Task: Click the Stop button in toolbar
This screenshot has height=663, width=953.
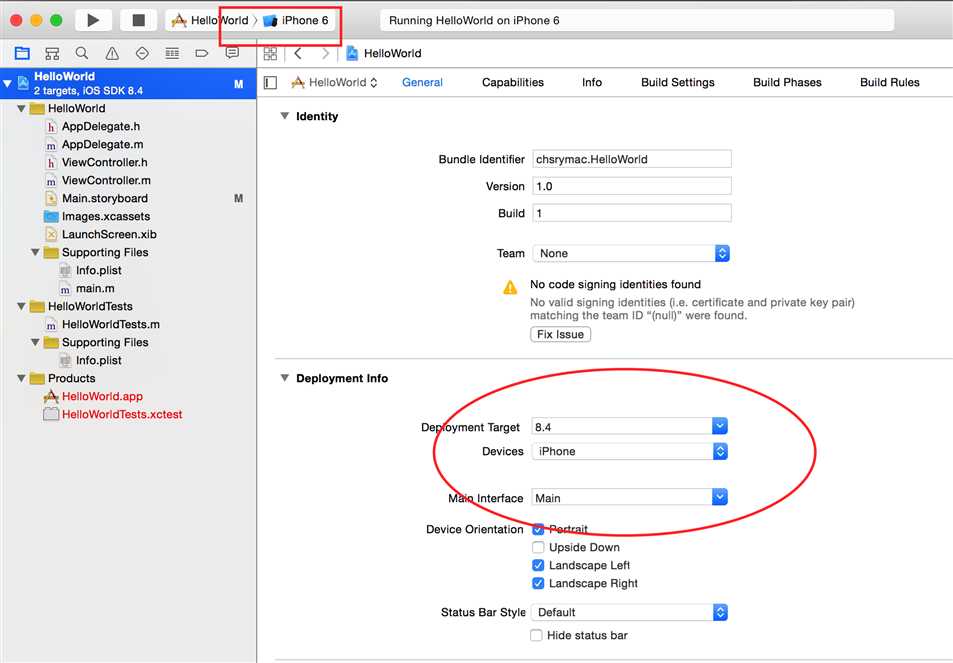Action: 139,20
